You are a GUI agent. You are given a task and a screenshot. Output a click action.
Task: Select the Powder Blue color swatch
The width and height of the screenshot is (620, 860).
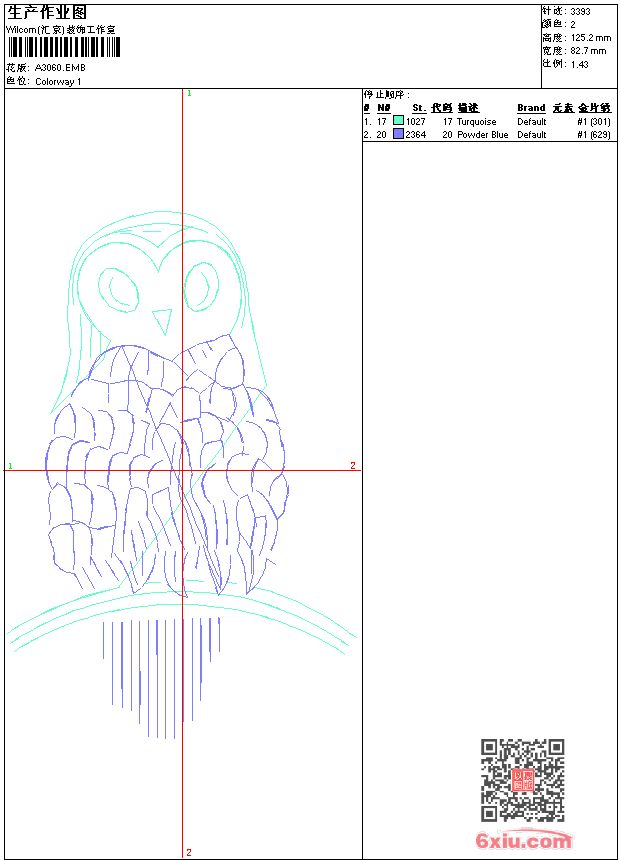(x=398, y=134)
